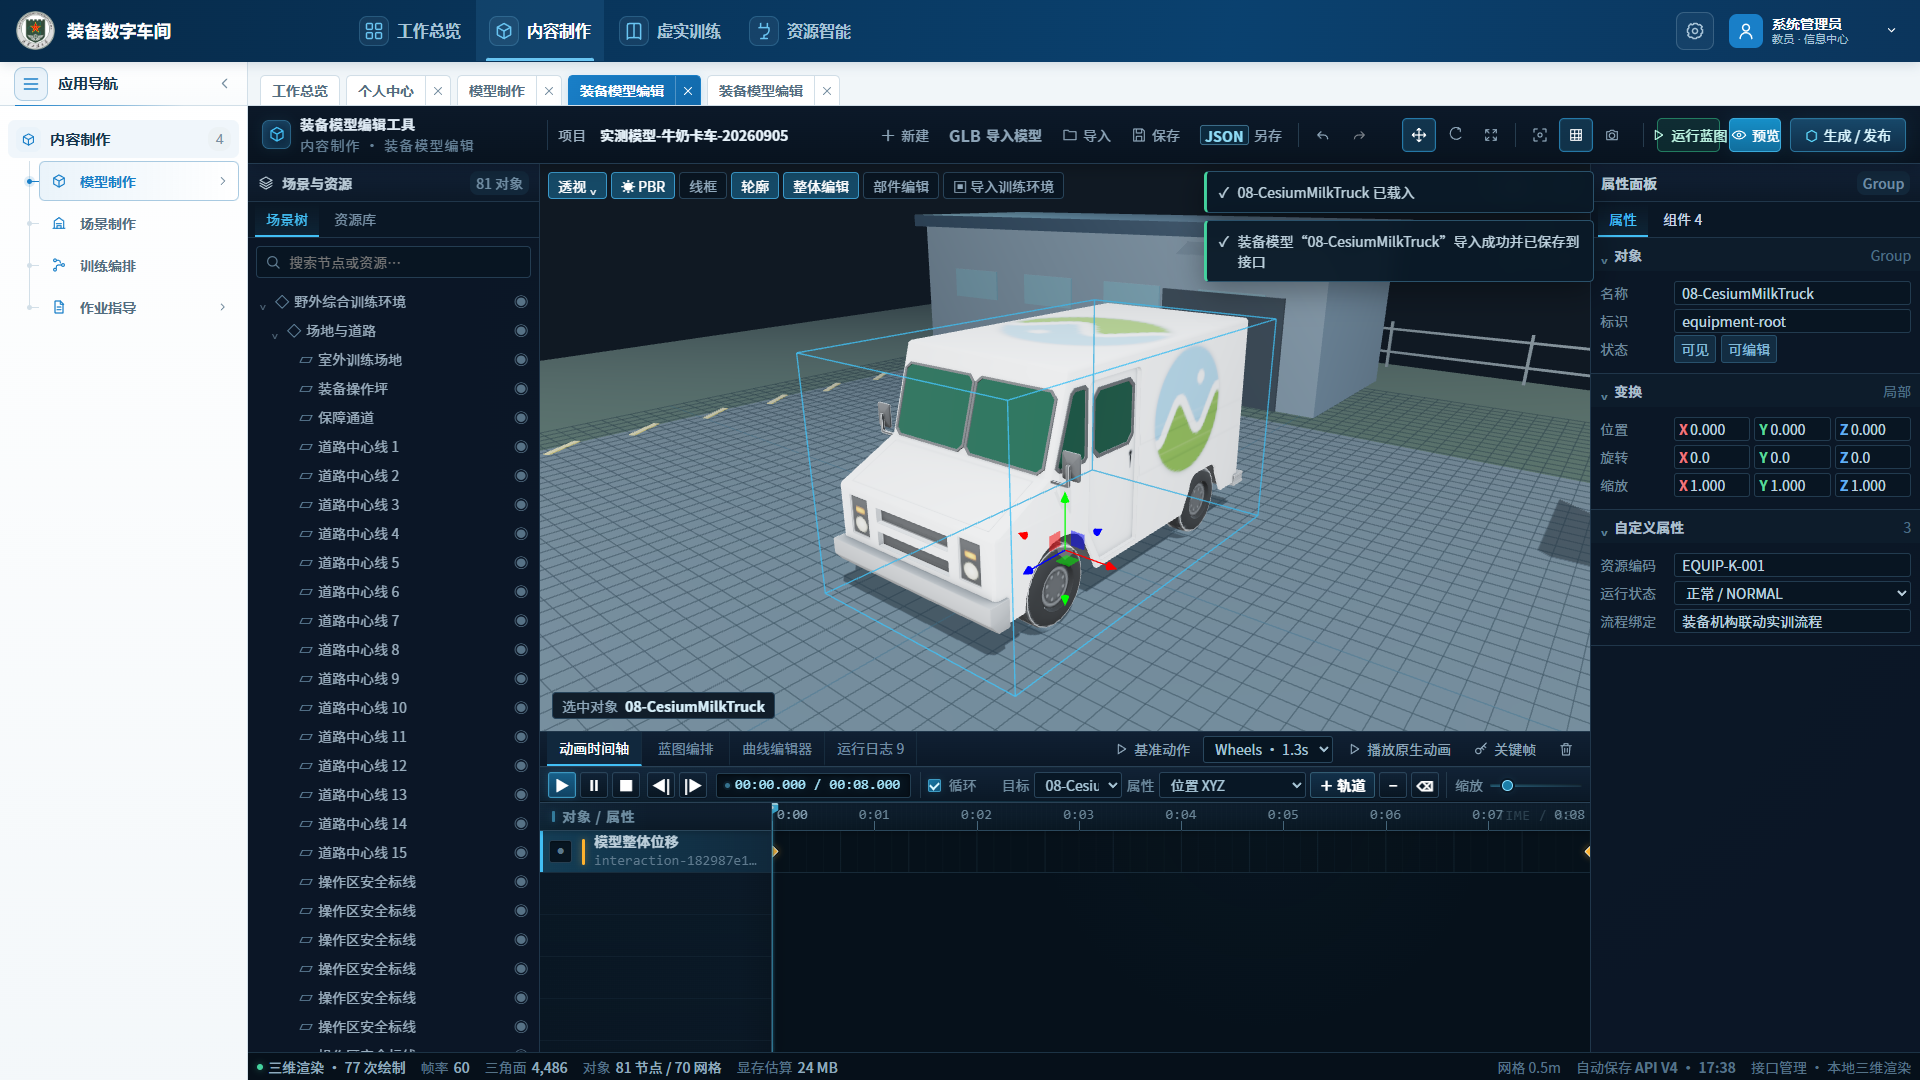
Task: Click the focus-on-selection frame icon
Action: (1540, 135)
